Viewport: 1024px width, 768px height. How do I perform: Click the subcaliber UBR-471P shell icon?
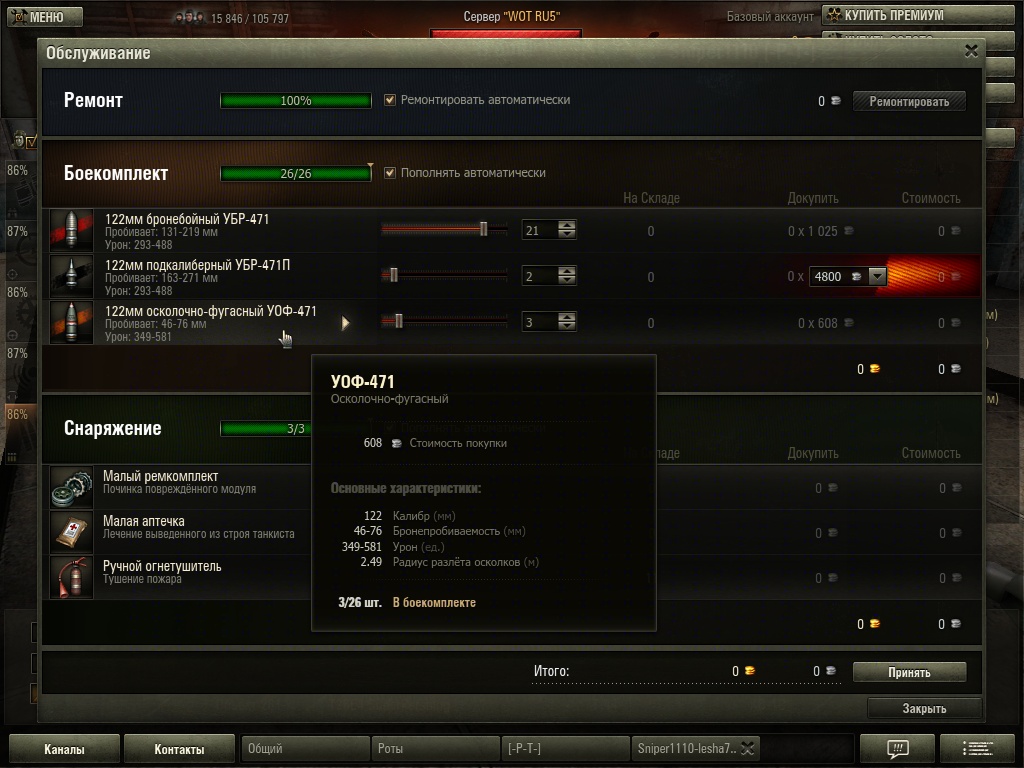click(x=72, y=276)
